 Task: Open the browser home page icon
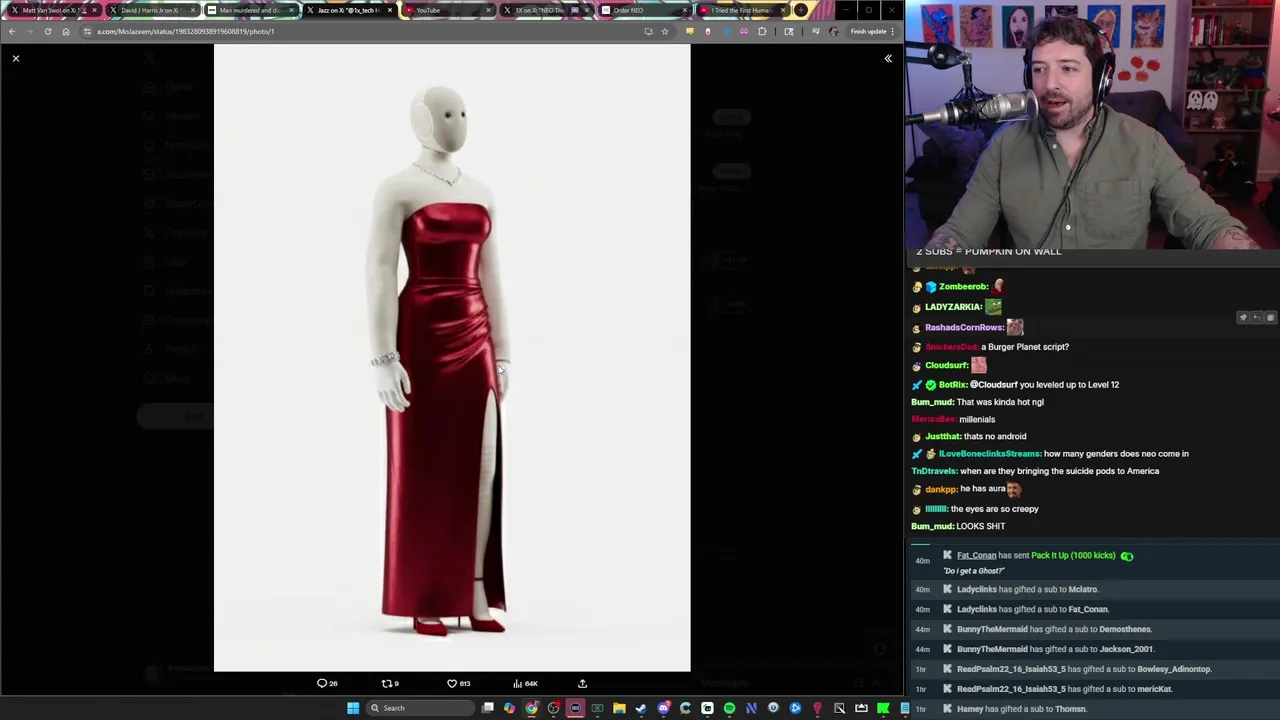pos(66,31)
